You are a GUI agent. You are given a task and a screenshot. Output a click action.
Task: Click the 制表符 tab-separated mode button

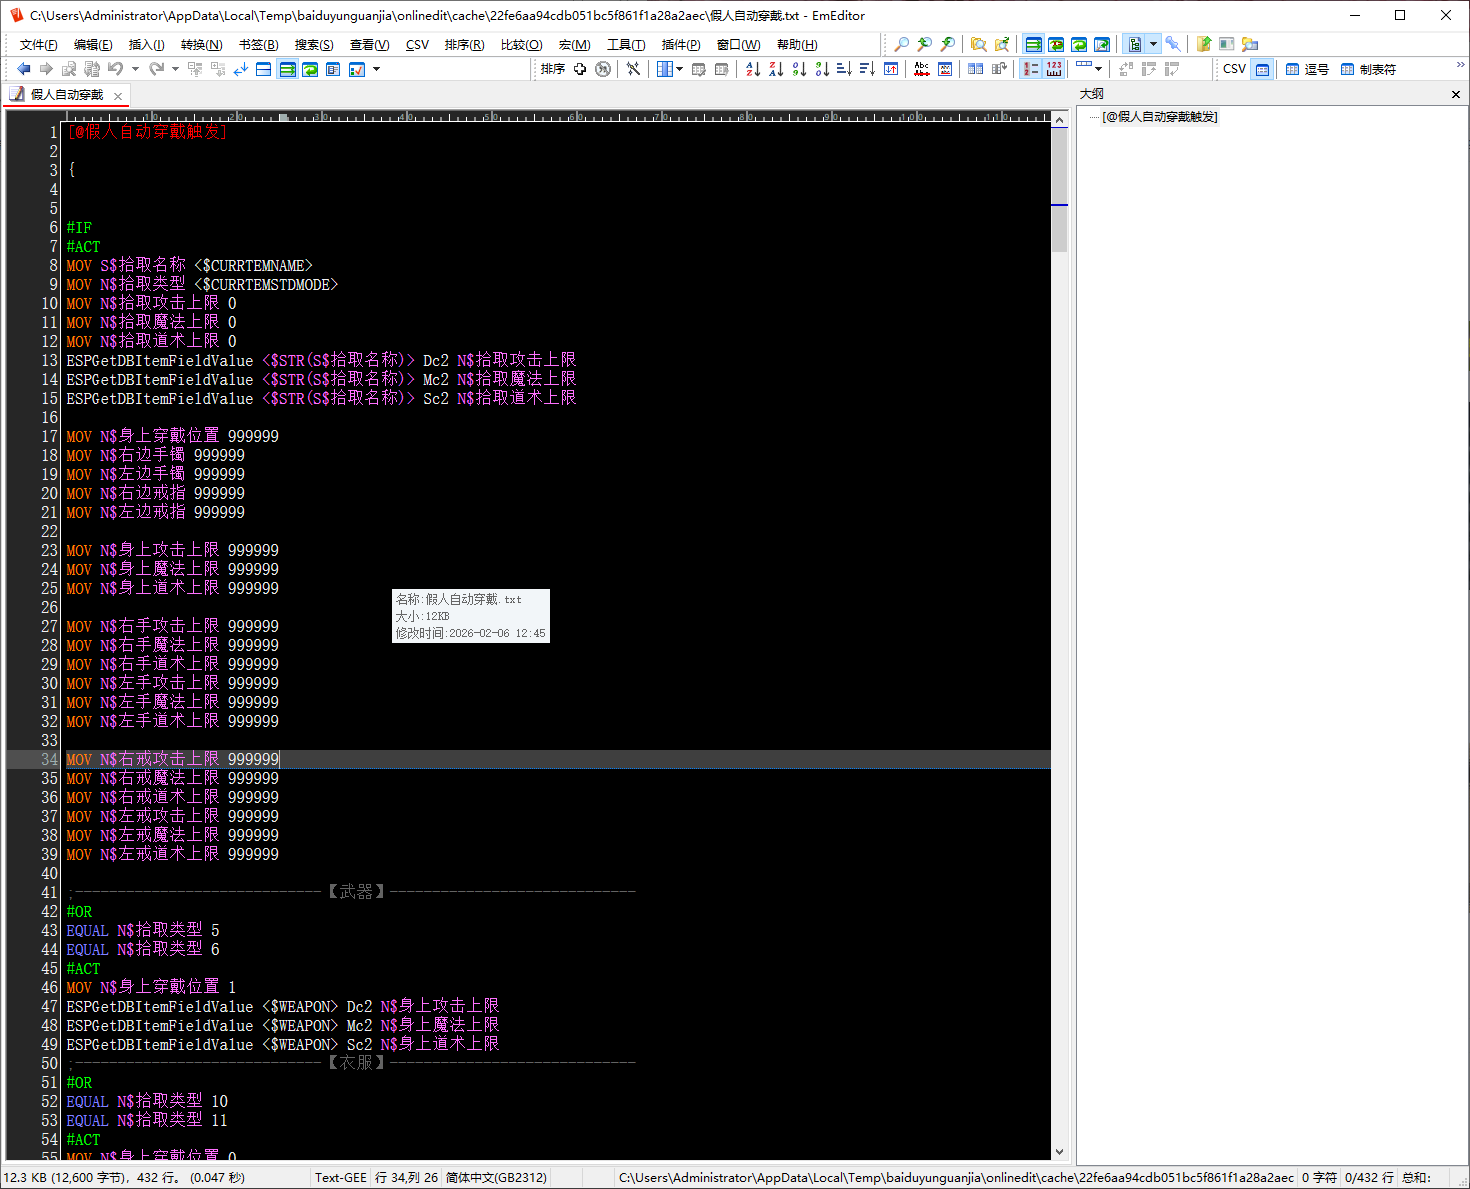(x=1368, y=69)
